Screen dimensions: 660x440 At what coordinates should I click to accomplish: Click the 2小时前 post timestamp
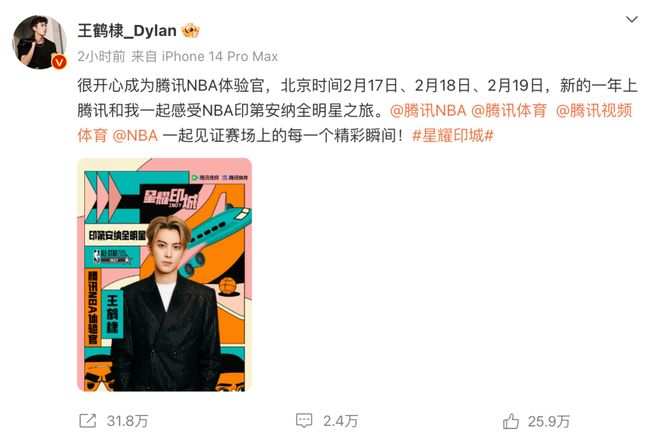(x=101, y=56)
